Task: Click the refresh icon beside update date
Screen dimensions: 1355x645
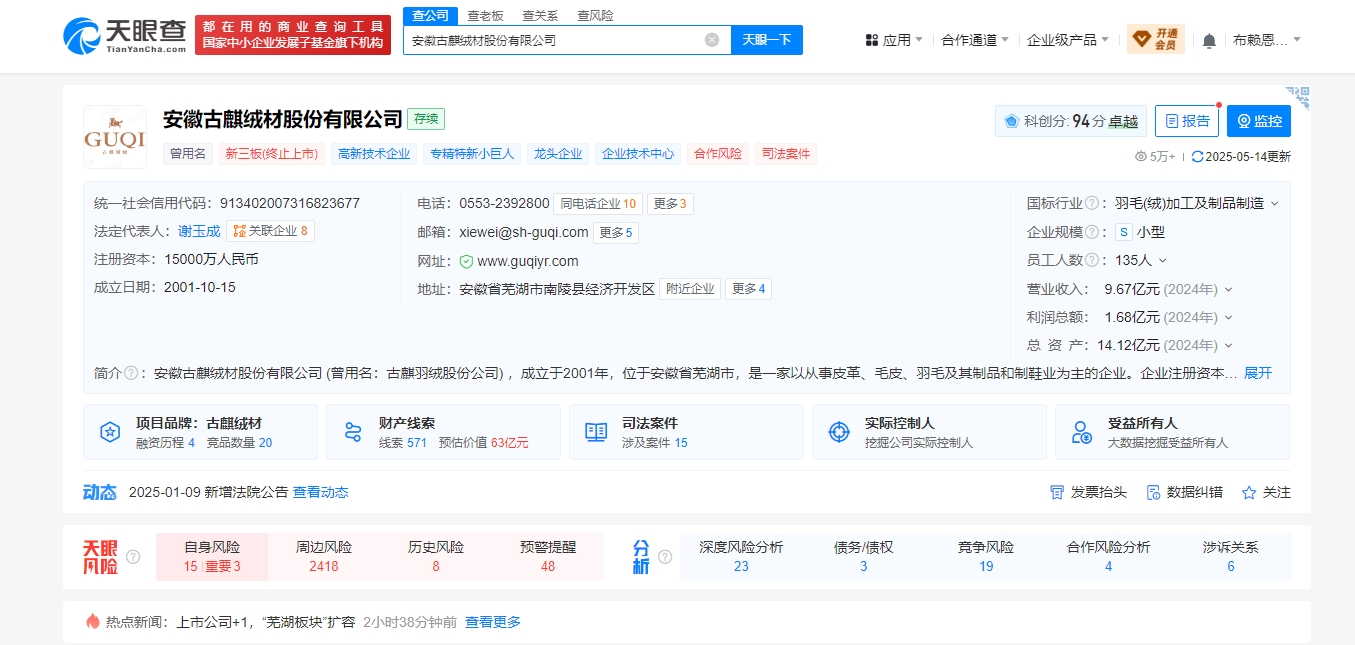Action: coord(1197,156)
